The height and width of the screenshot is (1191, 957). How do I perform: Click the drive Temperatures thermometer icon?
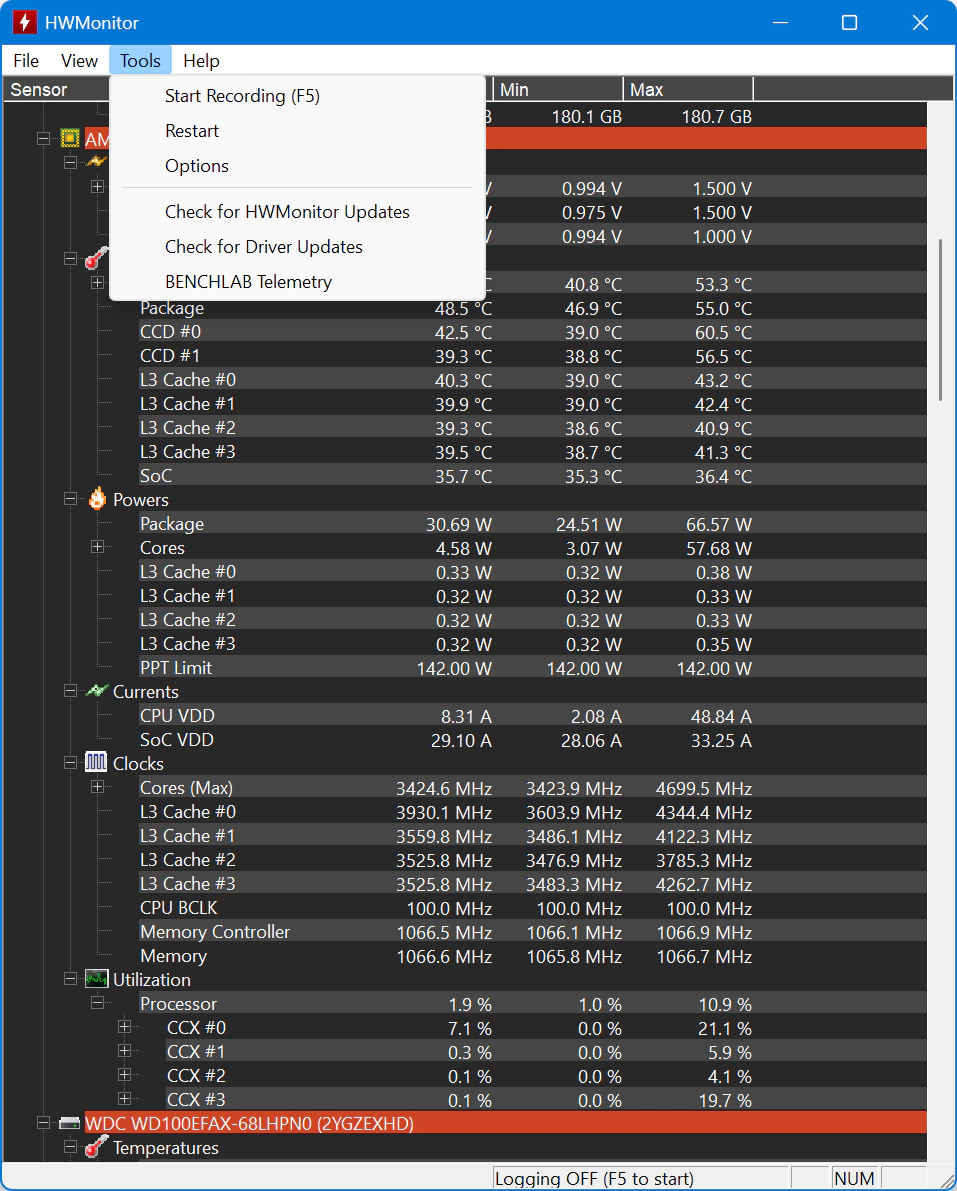96,1147
